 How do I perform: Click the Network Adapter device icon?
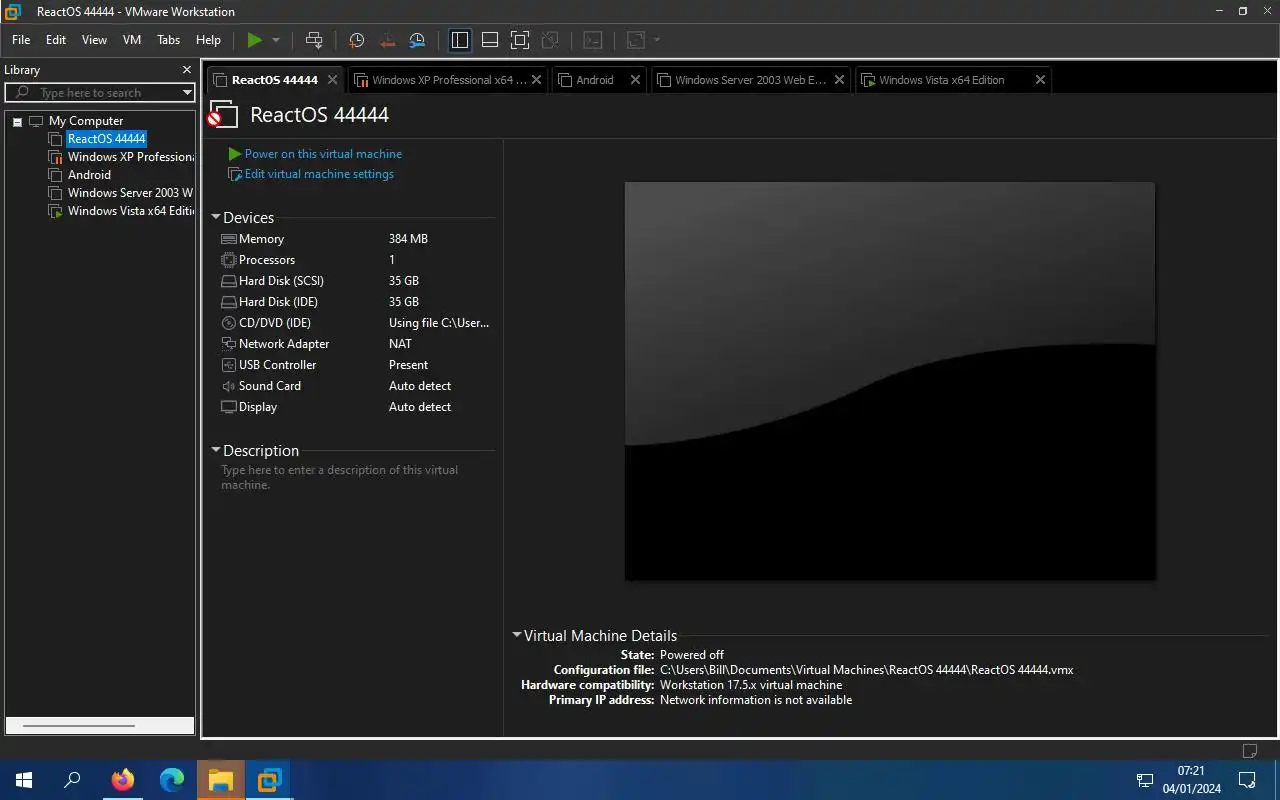coord(229,344)
